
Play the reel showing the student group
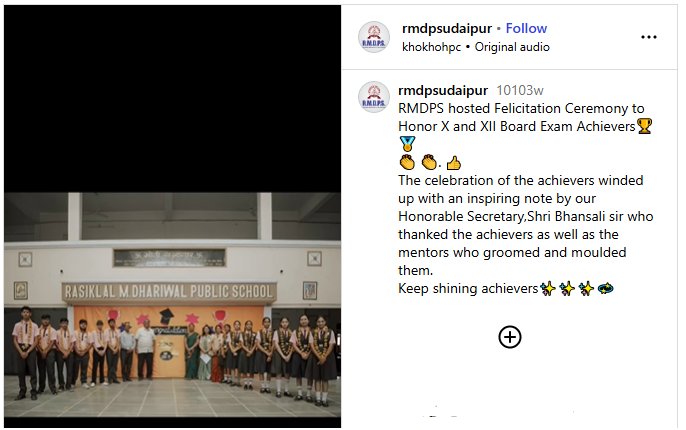click(x=172, y=217)
